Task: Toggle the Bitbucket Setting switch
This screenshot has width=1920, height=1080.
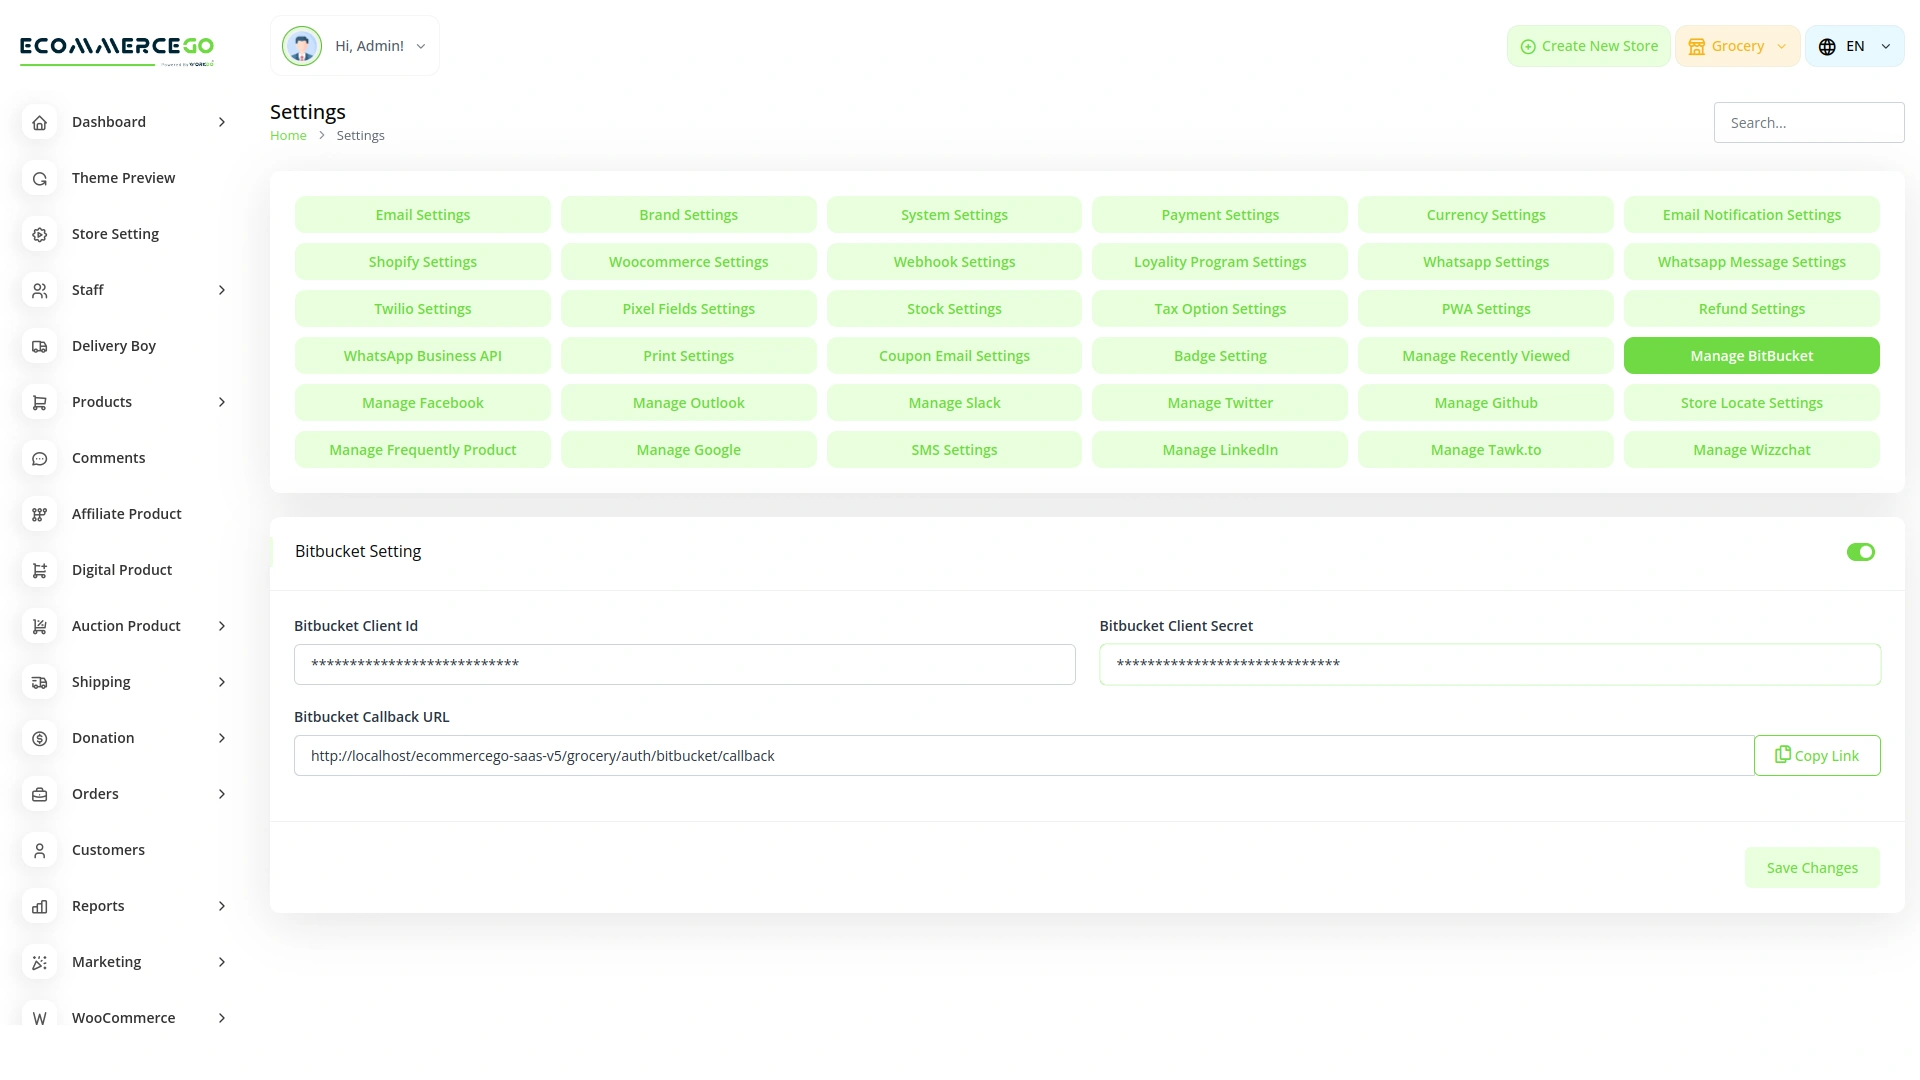Action: click(x=1860, y=551)
